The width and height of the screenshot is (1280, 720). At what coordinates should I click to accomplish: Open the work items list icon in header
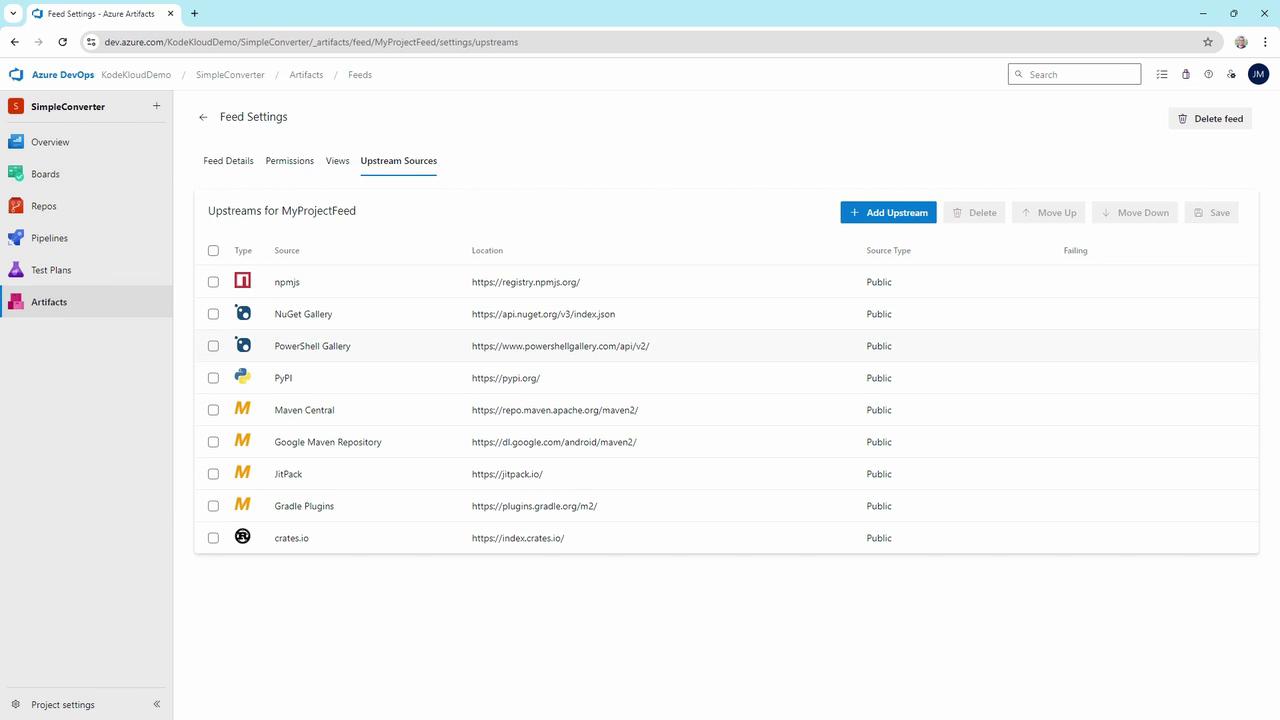(1162, 74)
